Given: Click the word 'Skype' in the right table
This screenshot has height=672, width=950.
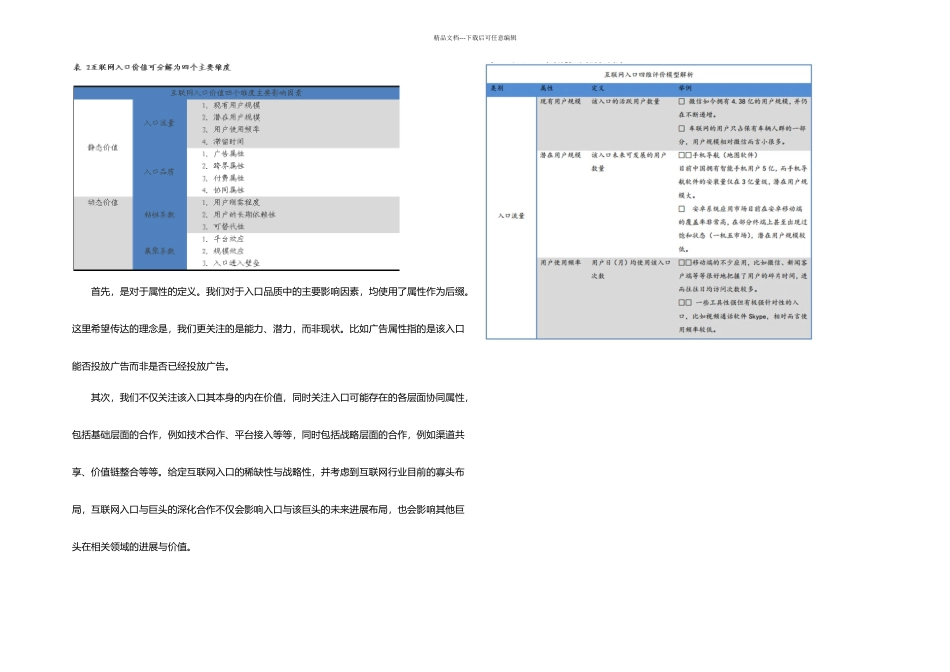Looking at the screenshot, I should pos(757,317).
